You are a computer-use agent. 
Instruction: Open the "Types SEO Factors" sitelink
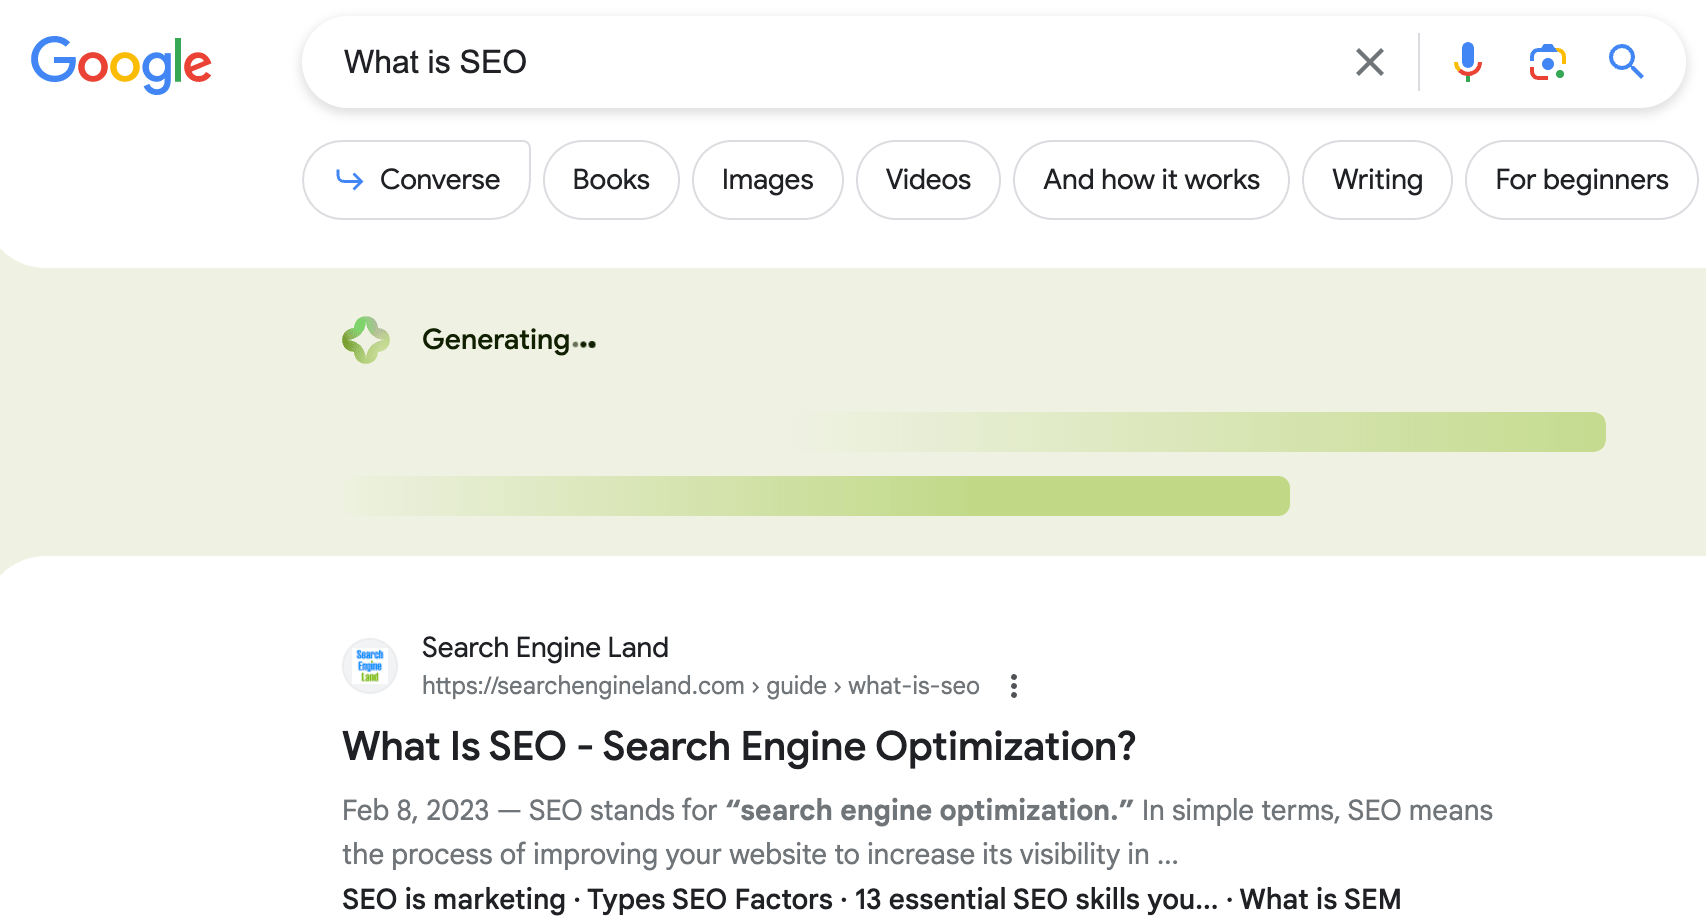click(x=710, y=899)
